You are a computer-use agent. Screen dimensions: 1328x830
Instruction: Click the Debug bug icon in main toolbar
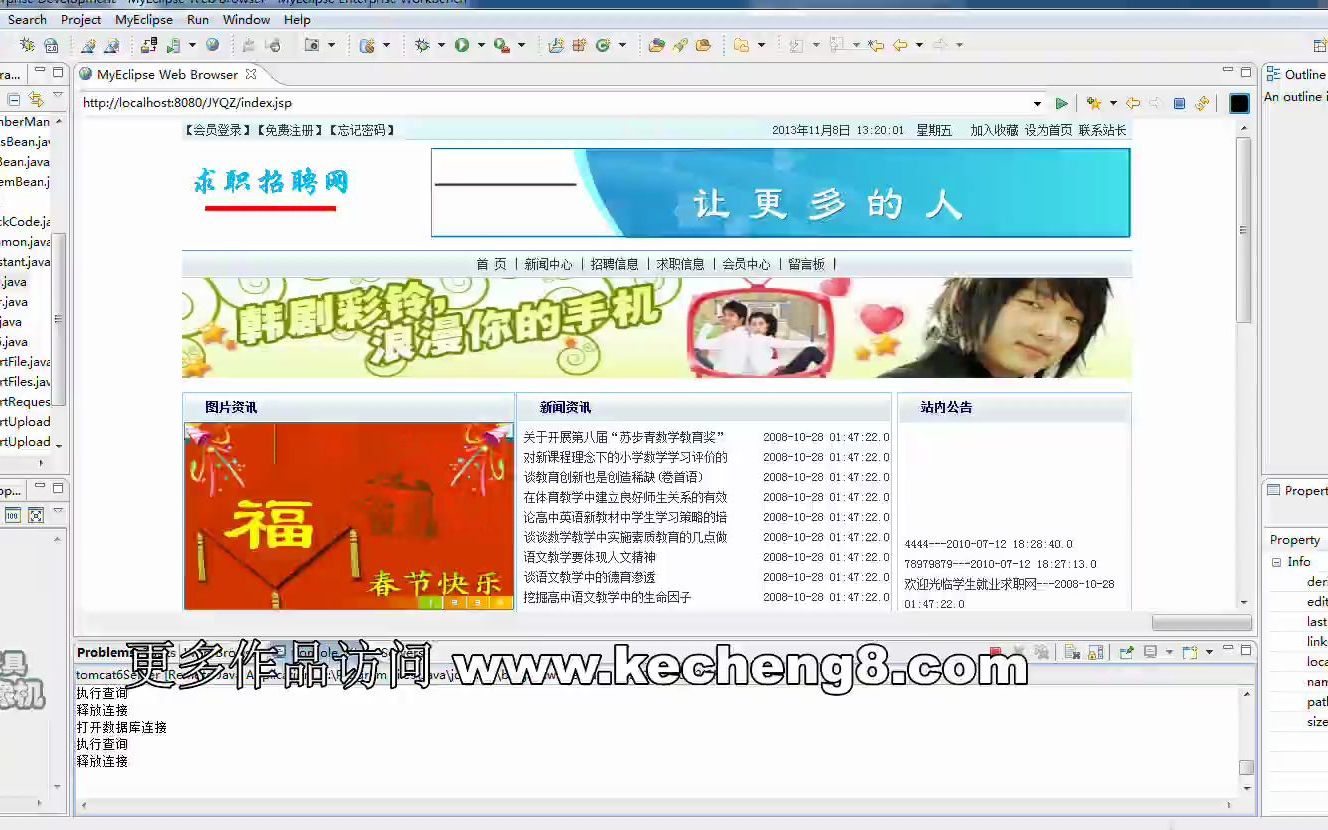[x=422, y=45]
